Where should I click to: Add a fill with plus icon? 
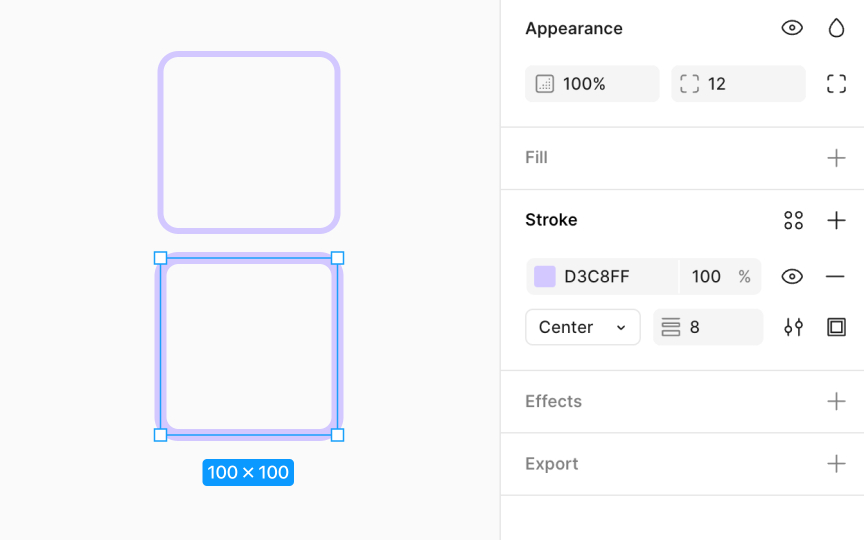[x=836, y=158]
